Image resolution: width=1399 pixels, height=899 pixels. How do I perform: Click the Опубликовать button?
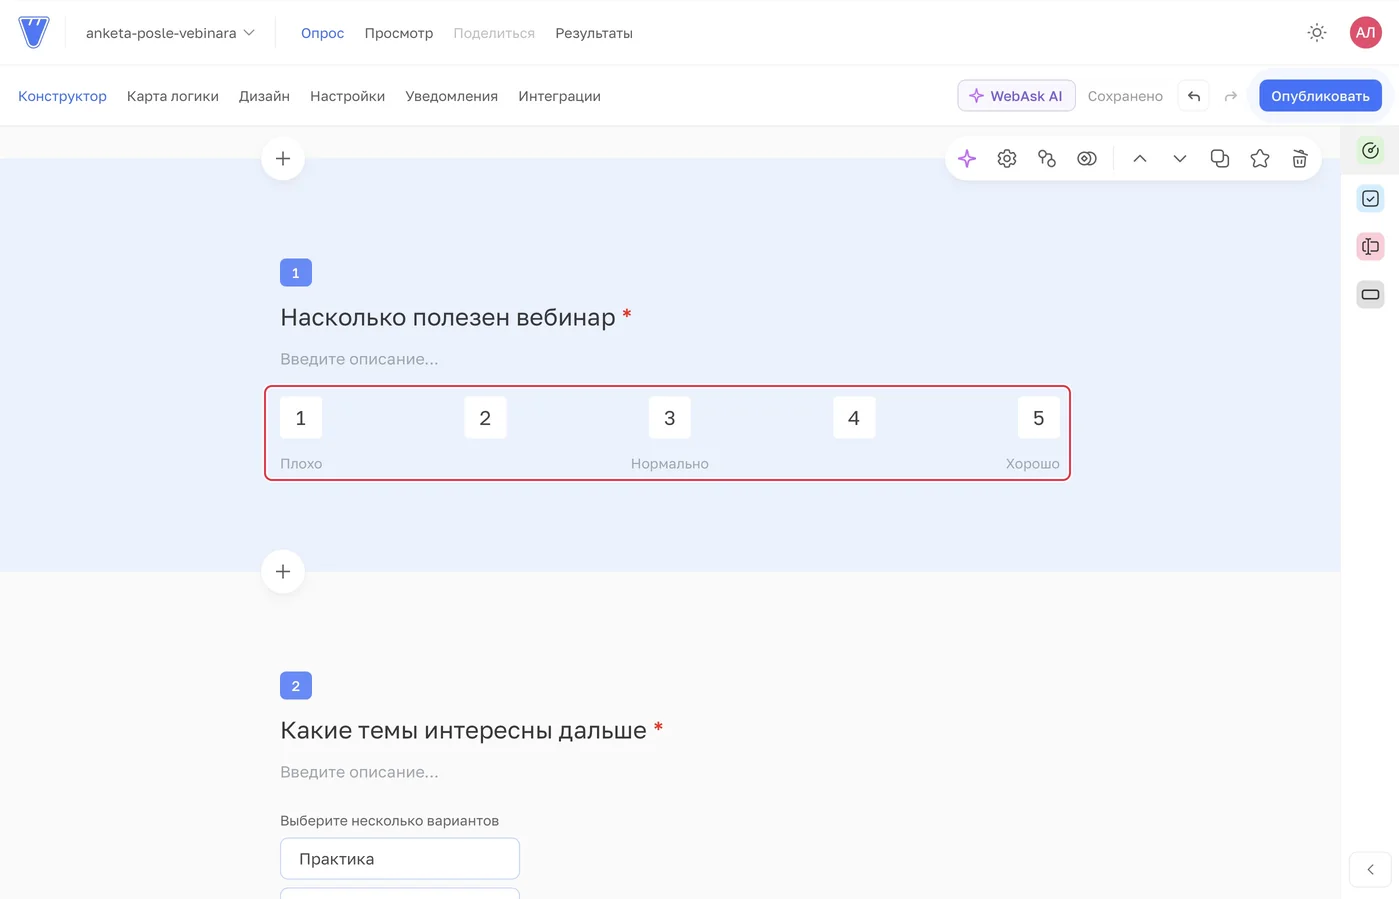(x=1320, y=96)
